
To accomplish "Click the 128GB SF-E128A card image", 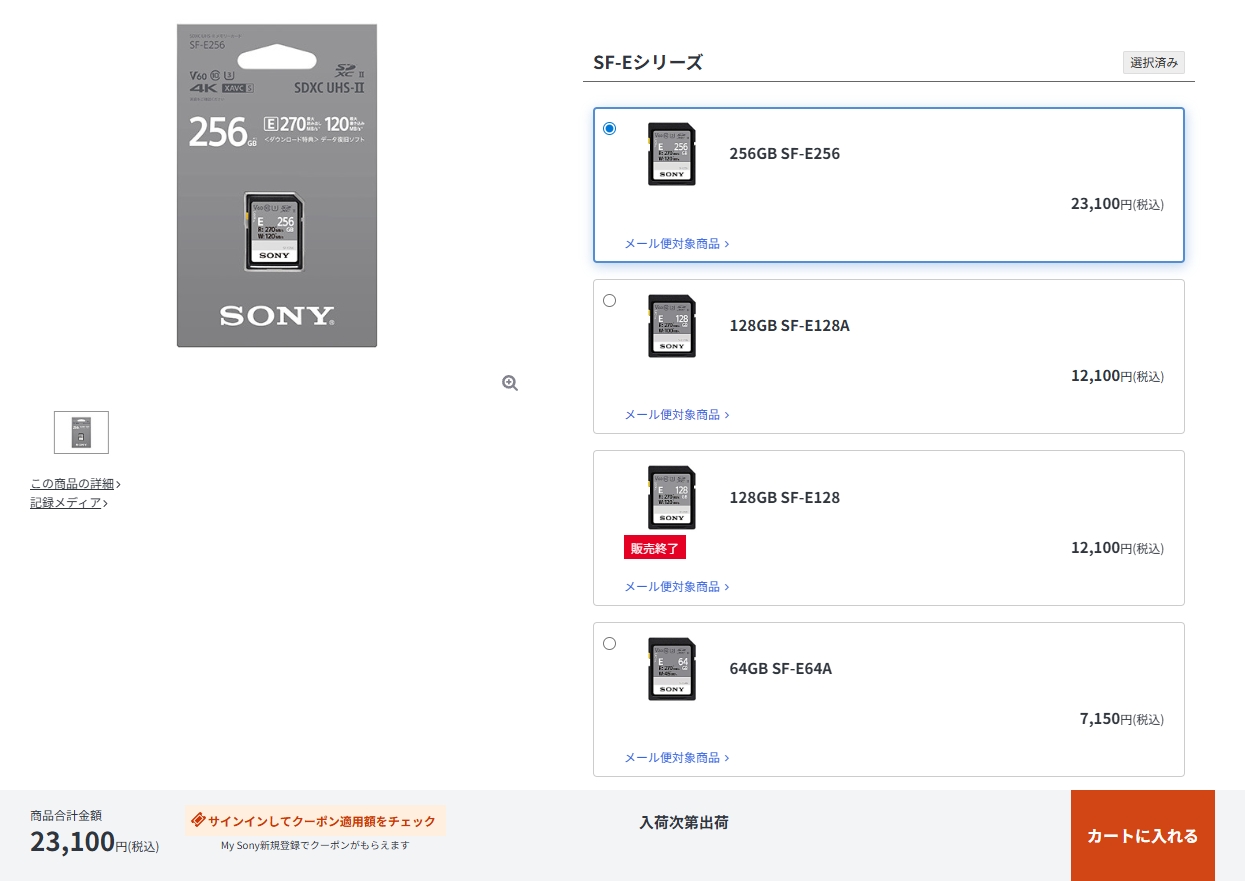I will click(x=671, y=326).
